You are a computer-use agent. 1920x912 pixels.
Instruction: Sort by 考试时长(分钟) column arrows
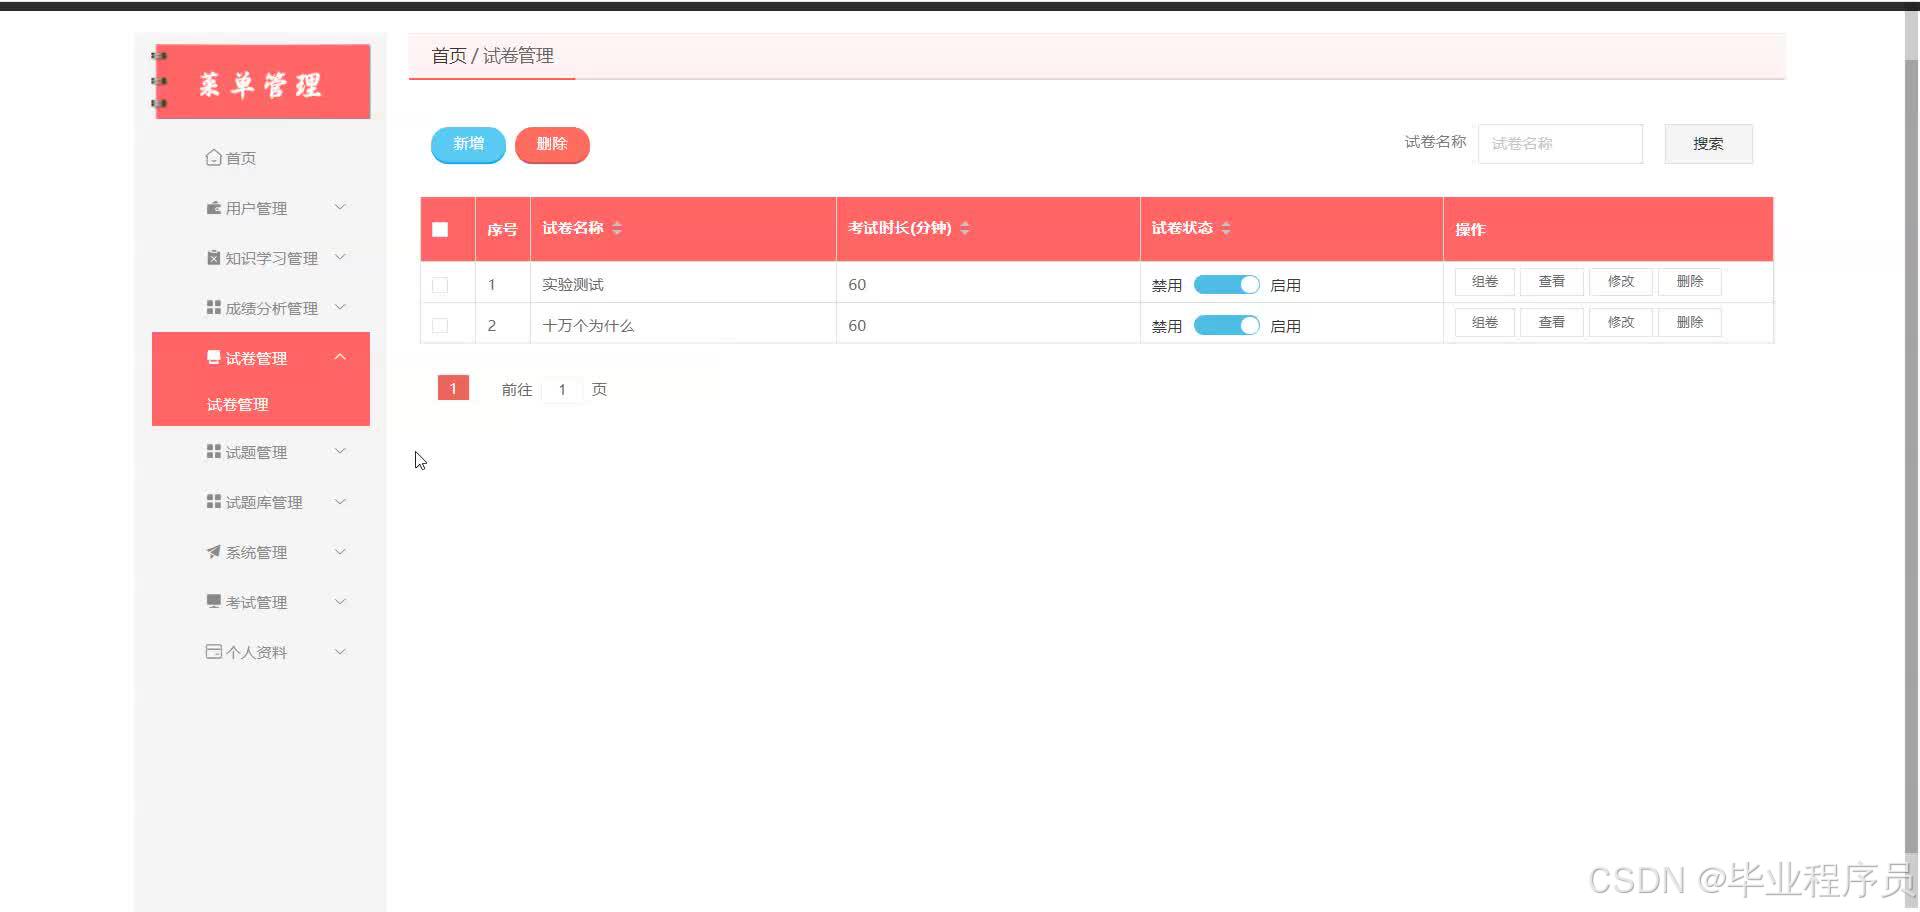965,228
